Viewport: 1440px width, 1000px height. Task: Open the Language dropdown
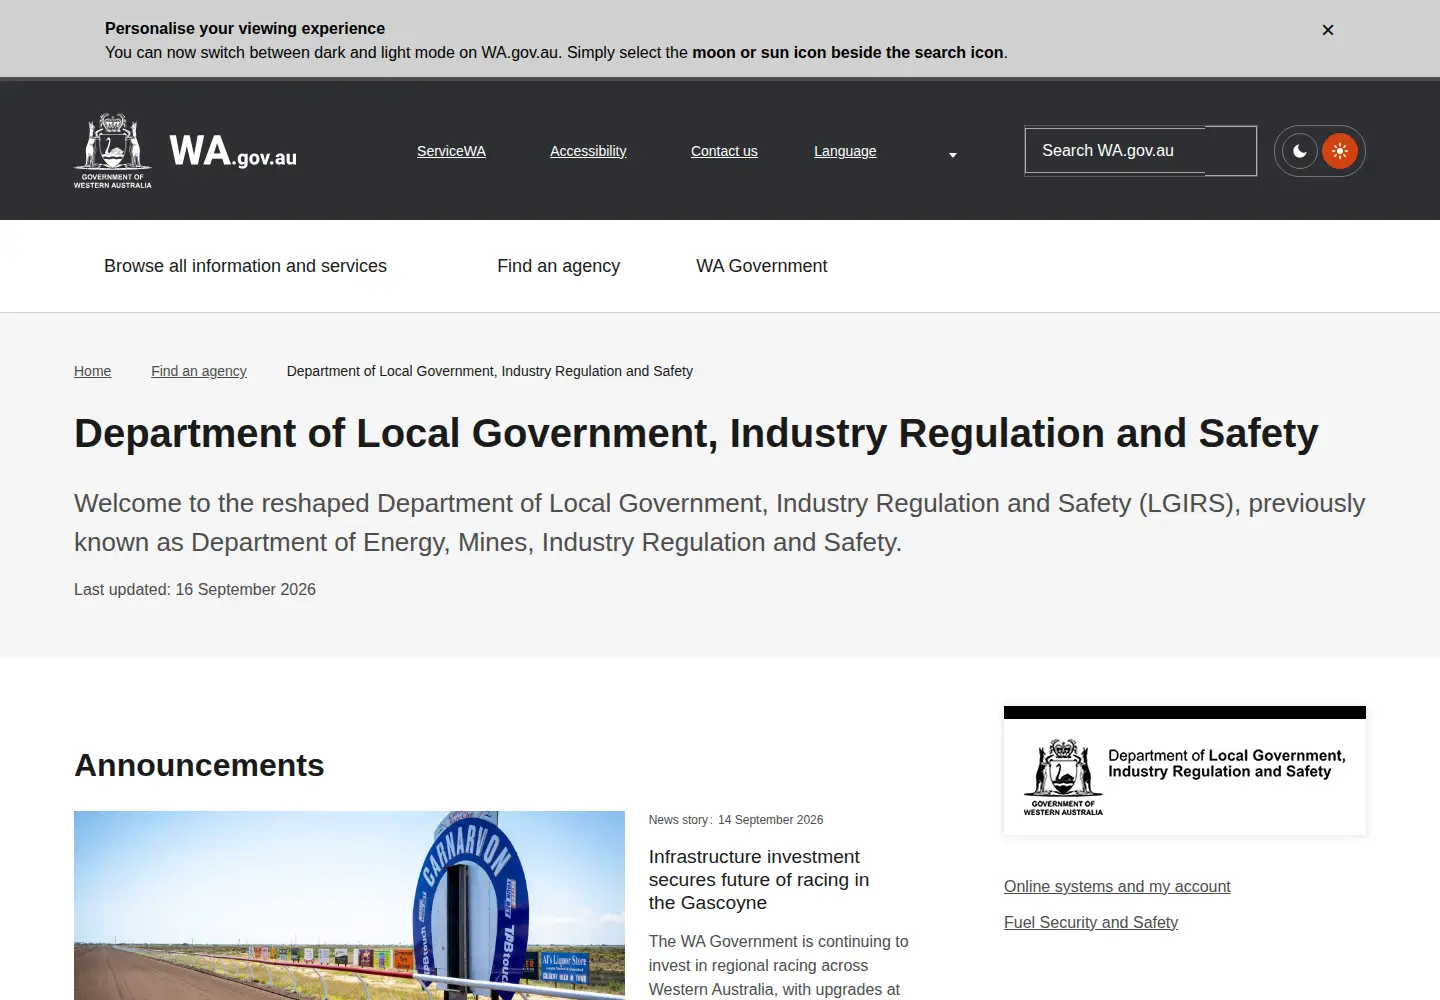pos(885,151)
